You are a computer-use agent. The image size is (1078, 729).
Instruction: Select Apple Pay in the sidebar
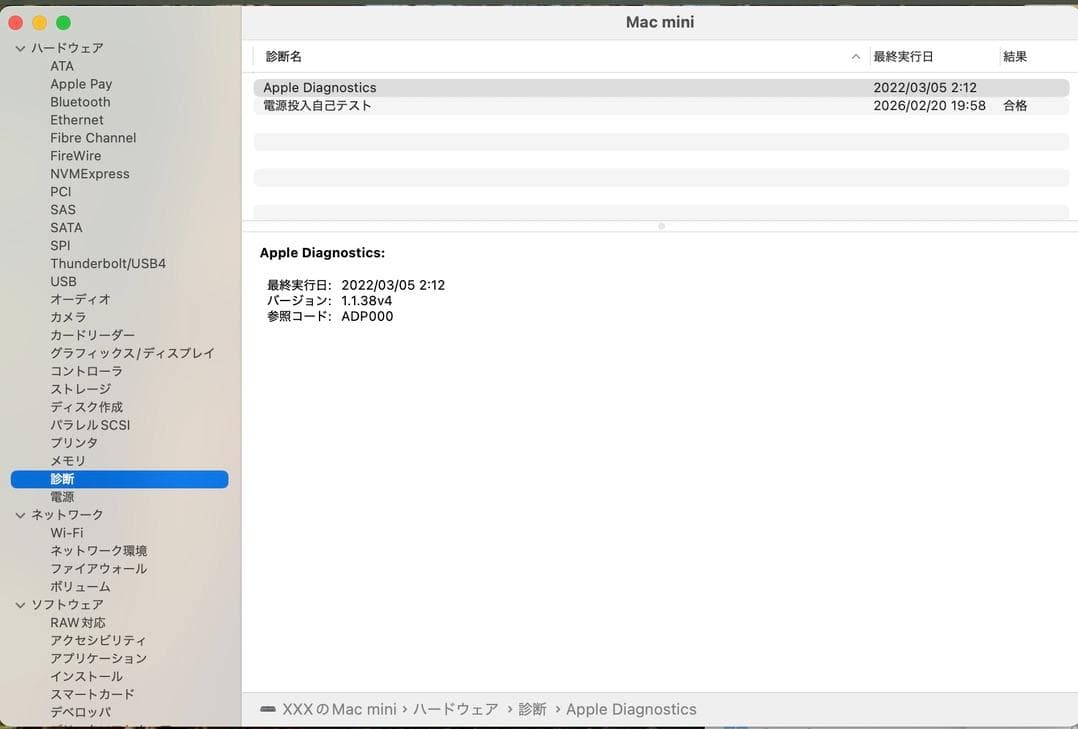81,84
